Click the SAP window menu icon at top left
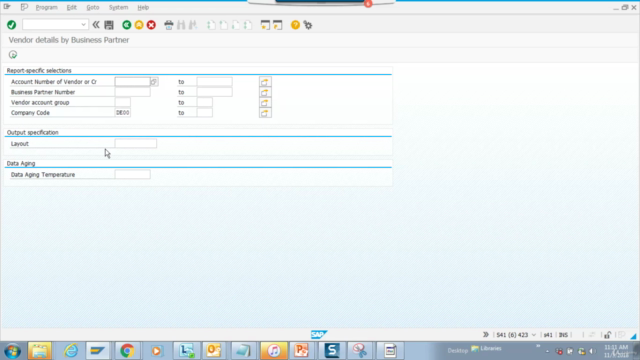640x360 pixels. [x=7, y=7]
